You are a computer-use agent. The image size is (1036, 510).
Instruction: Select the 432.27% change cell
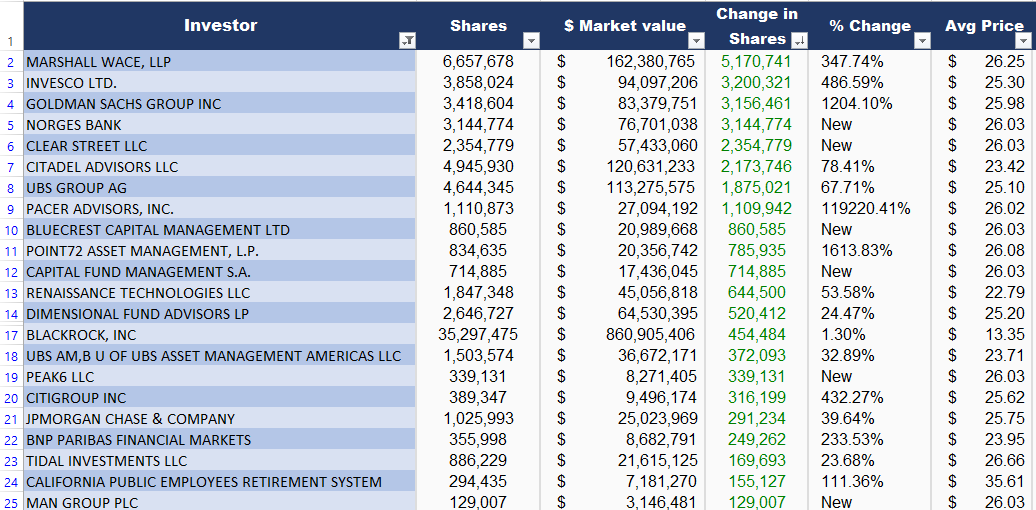tap(870, 398)
